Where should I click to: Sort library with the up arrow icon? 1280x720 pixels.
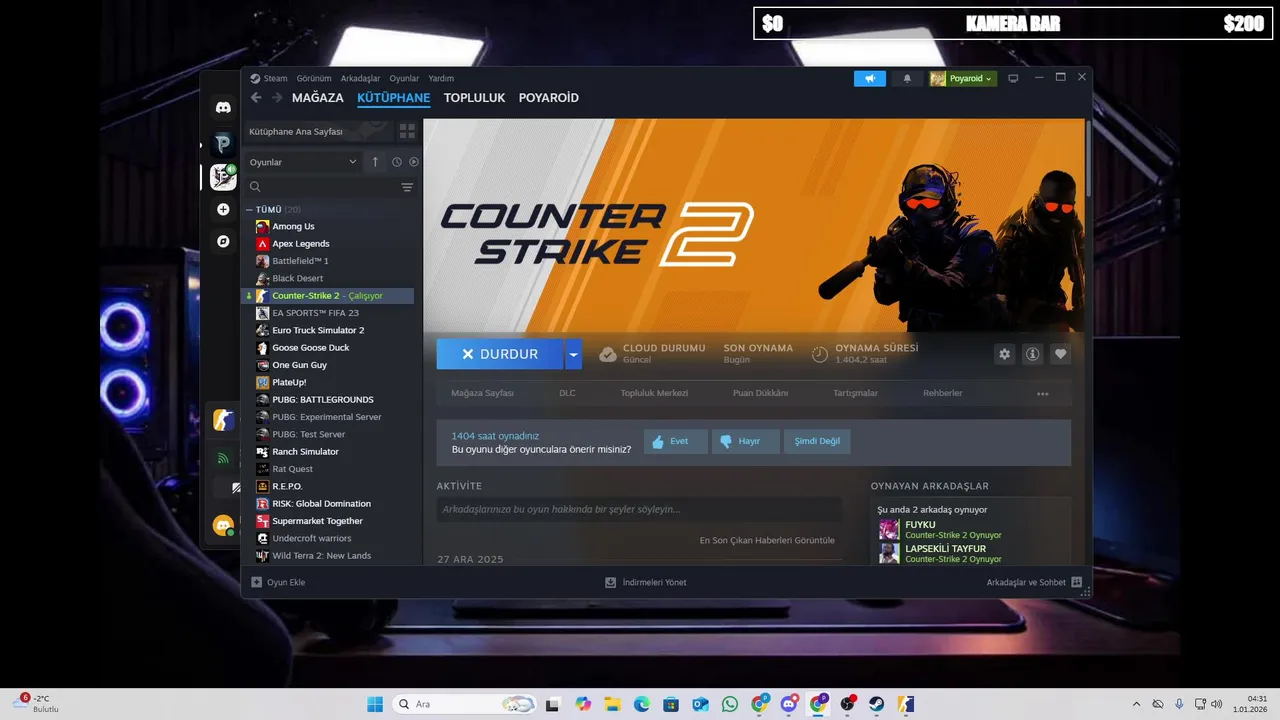tap(375, 162)
